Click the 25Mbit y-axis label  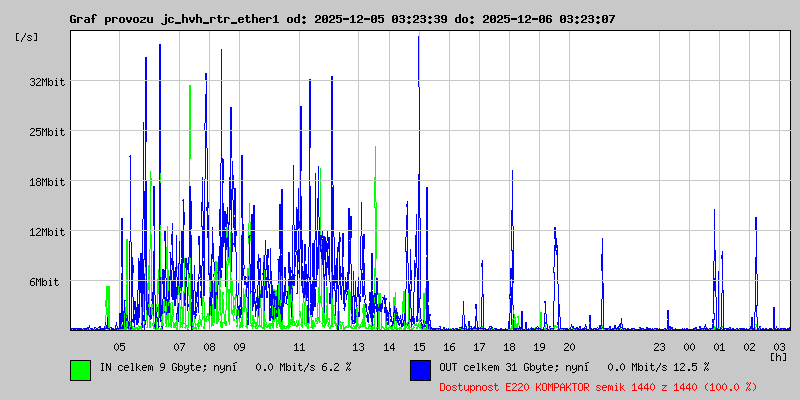pos(47,132)
